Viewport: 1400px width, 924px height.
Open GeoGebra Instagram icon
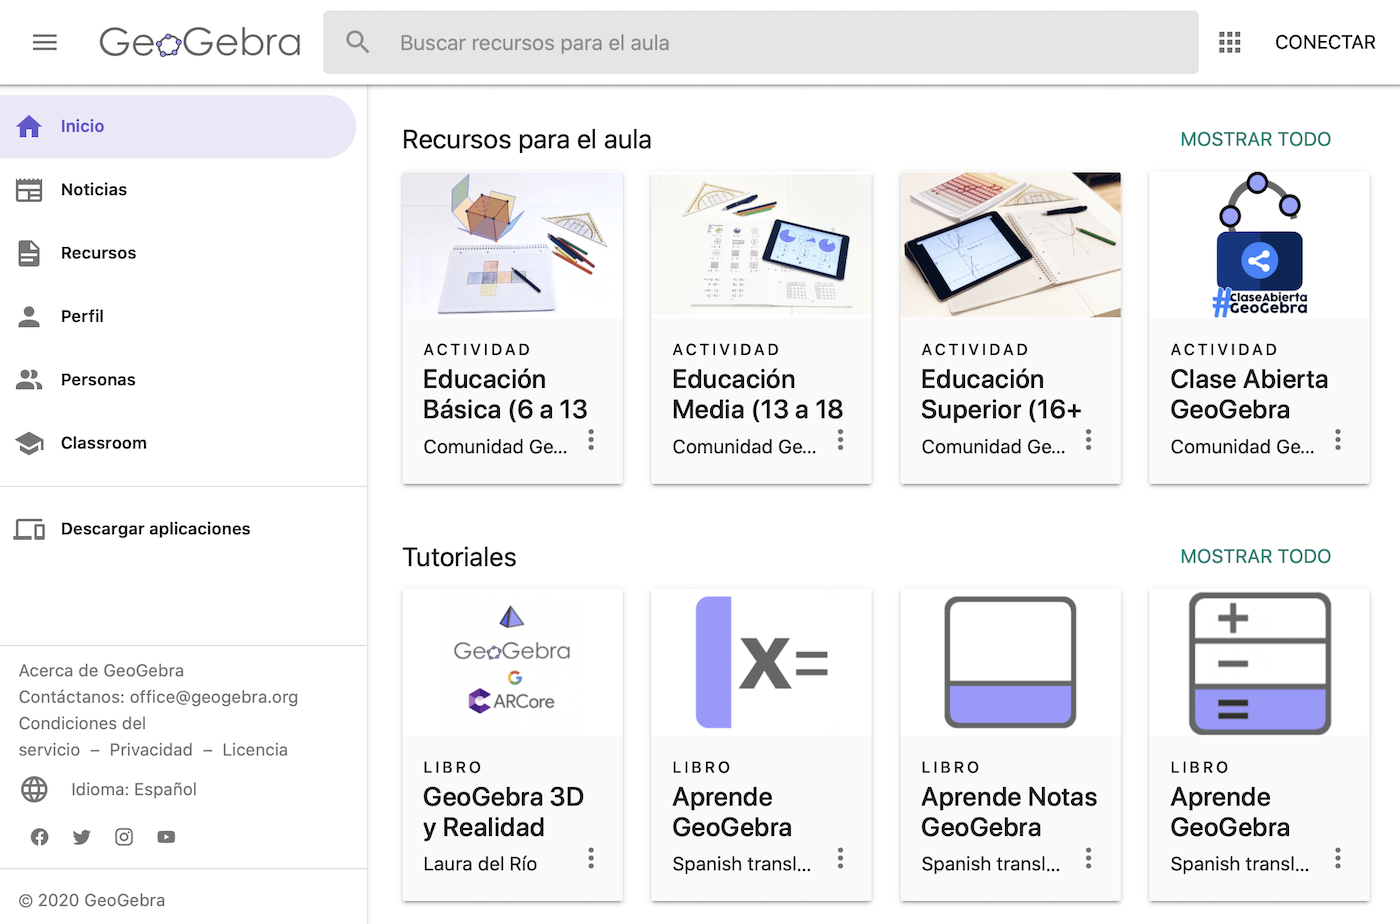(x=124, y=837)
